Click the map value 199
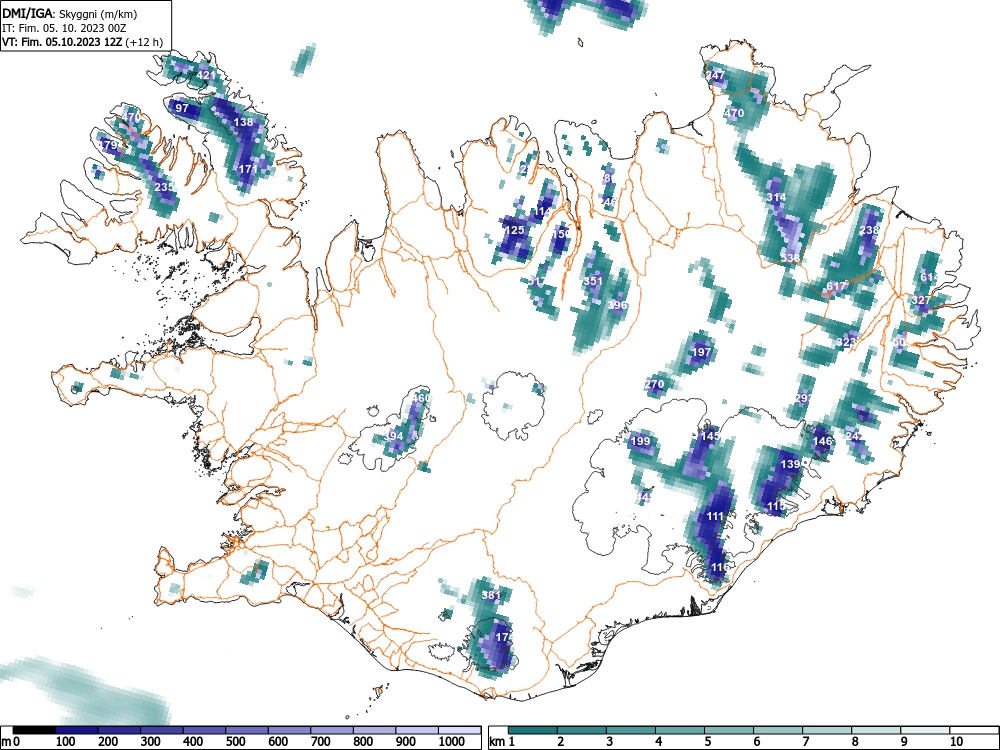Image resolution: width=1000 pixels, height=750 pixels. (x=640, y=441)
